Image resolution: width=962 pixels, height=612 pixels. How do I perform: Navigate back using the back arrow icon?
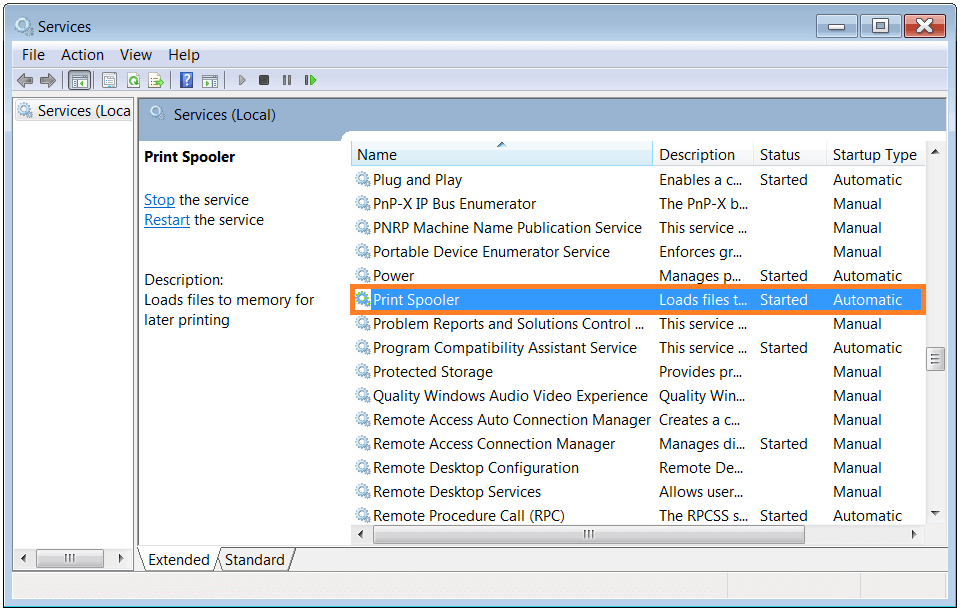coord(25,80)
